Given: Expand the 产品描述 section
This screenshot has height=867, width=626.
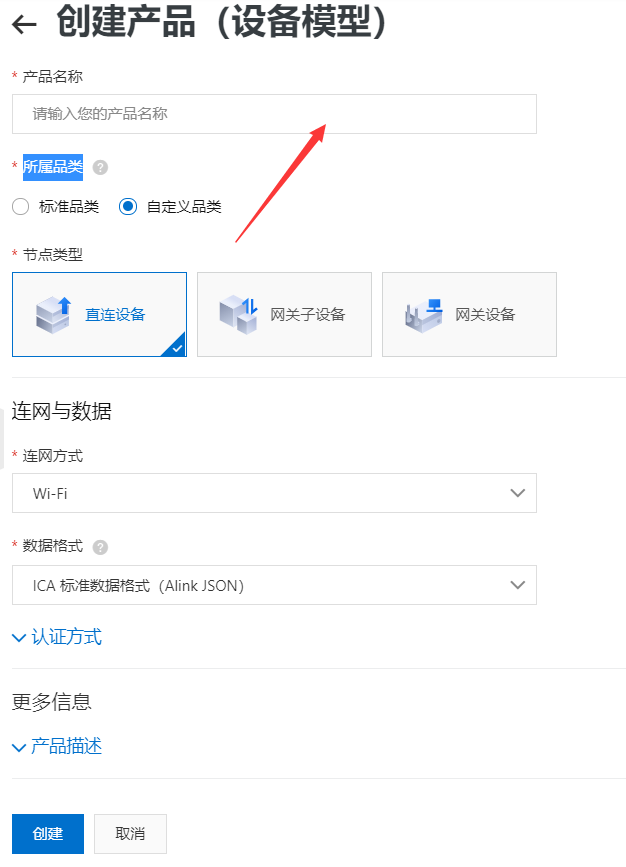Looking at the screenshot, I should (x=57, y=746).
